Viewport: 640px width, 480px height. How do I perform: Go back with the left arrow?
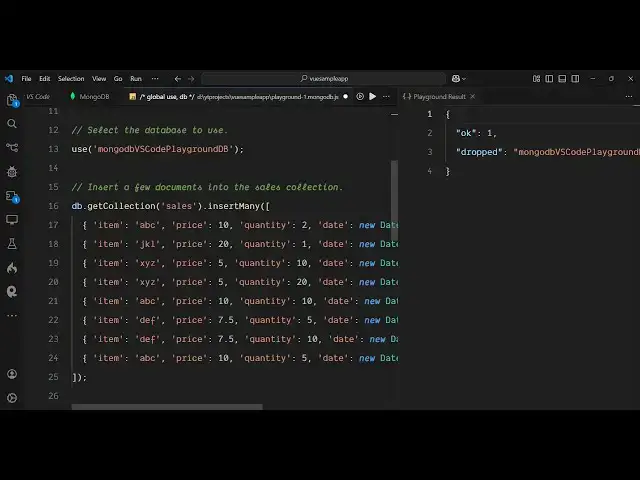coord(178,79)
